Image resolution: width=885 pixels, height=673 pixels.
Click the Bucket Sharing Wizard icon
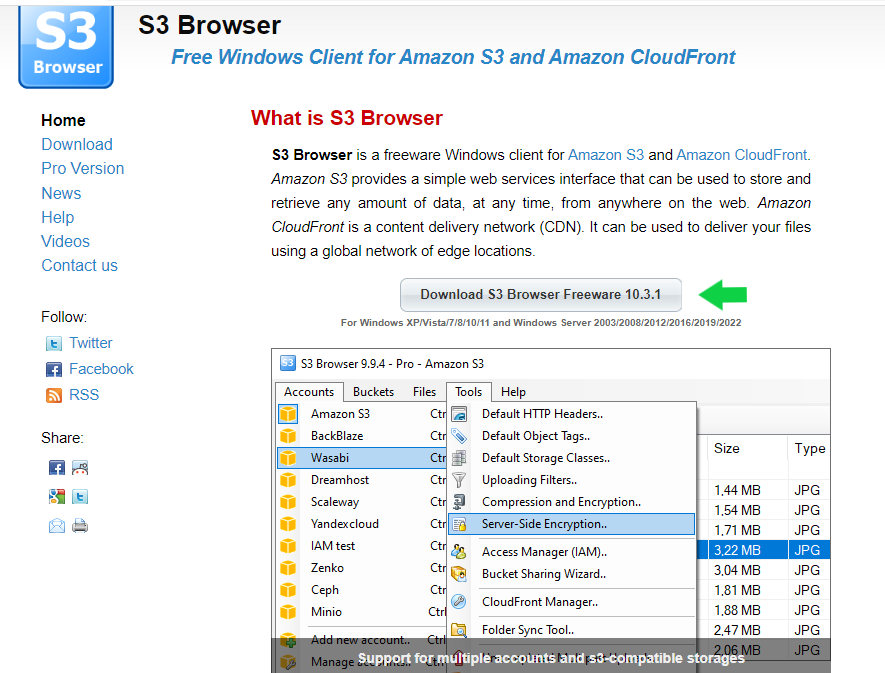click(x=459, y=574)
